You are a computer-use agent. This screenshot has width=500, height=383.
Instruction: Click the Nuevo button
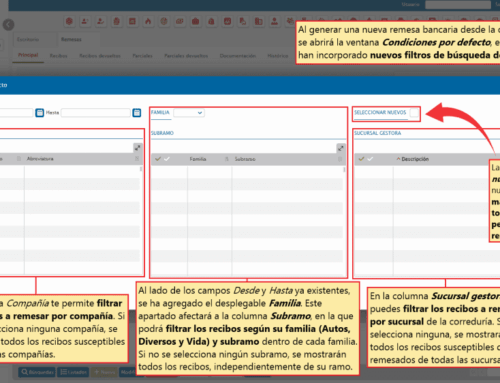click(104, 372)
